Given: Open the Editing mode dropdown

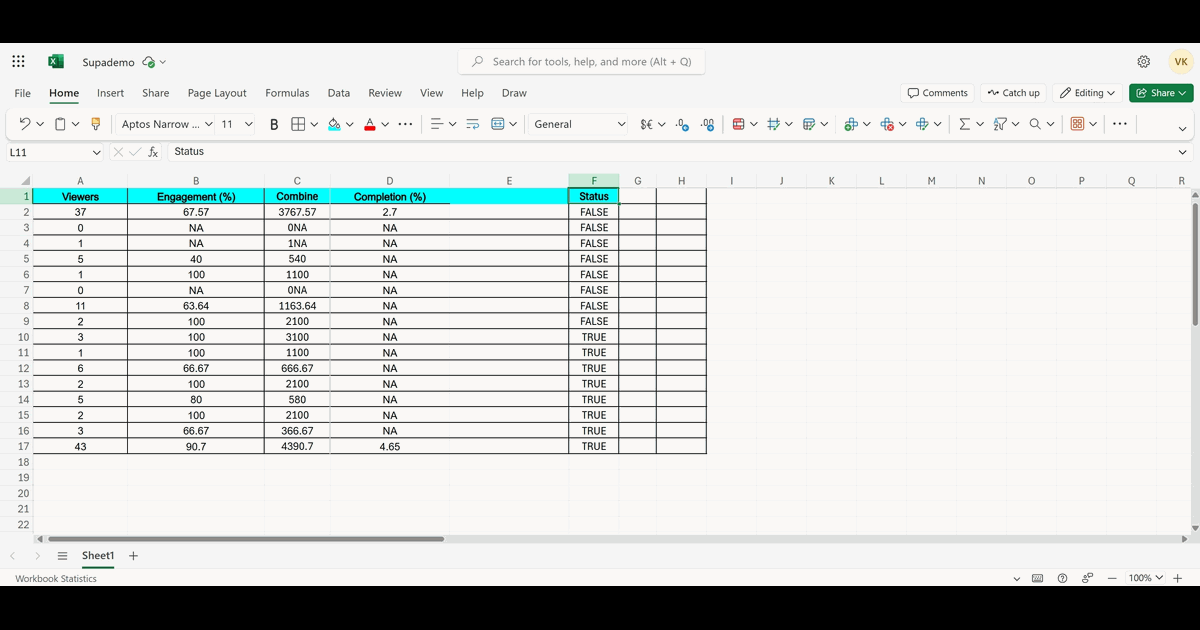Looking at the screenshot, I should [x=1088, y=93].
